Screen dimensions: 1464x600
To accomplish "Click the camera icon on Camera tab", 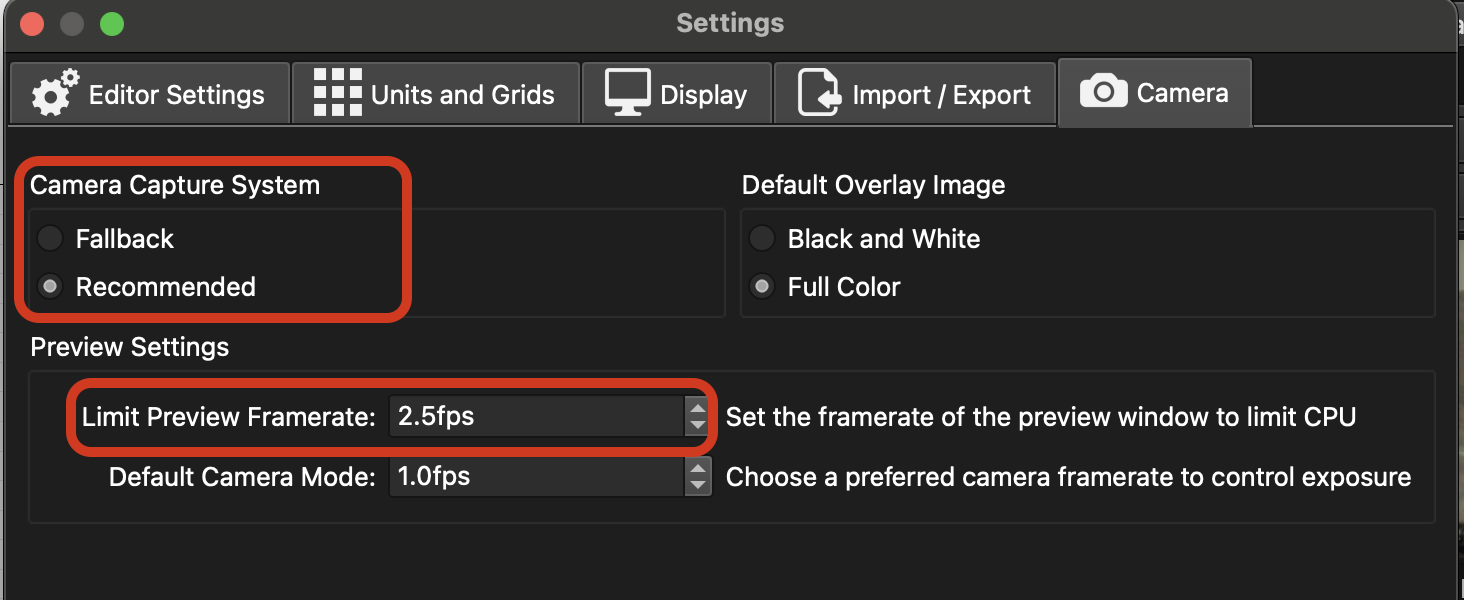I will tap(1103, 92).
